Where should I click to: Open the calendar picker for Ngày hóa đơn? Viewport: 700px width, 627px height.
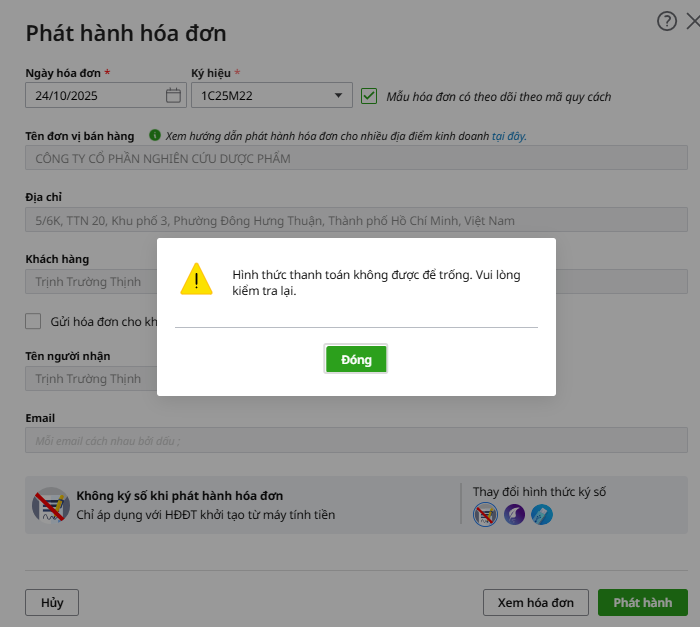tap(173, 96)
